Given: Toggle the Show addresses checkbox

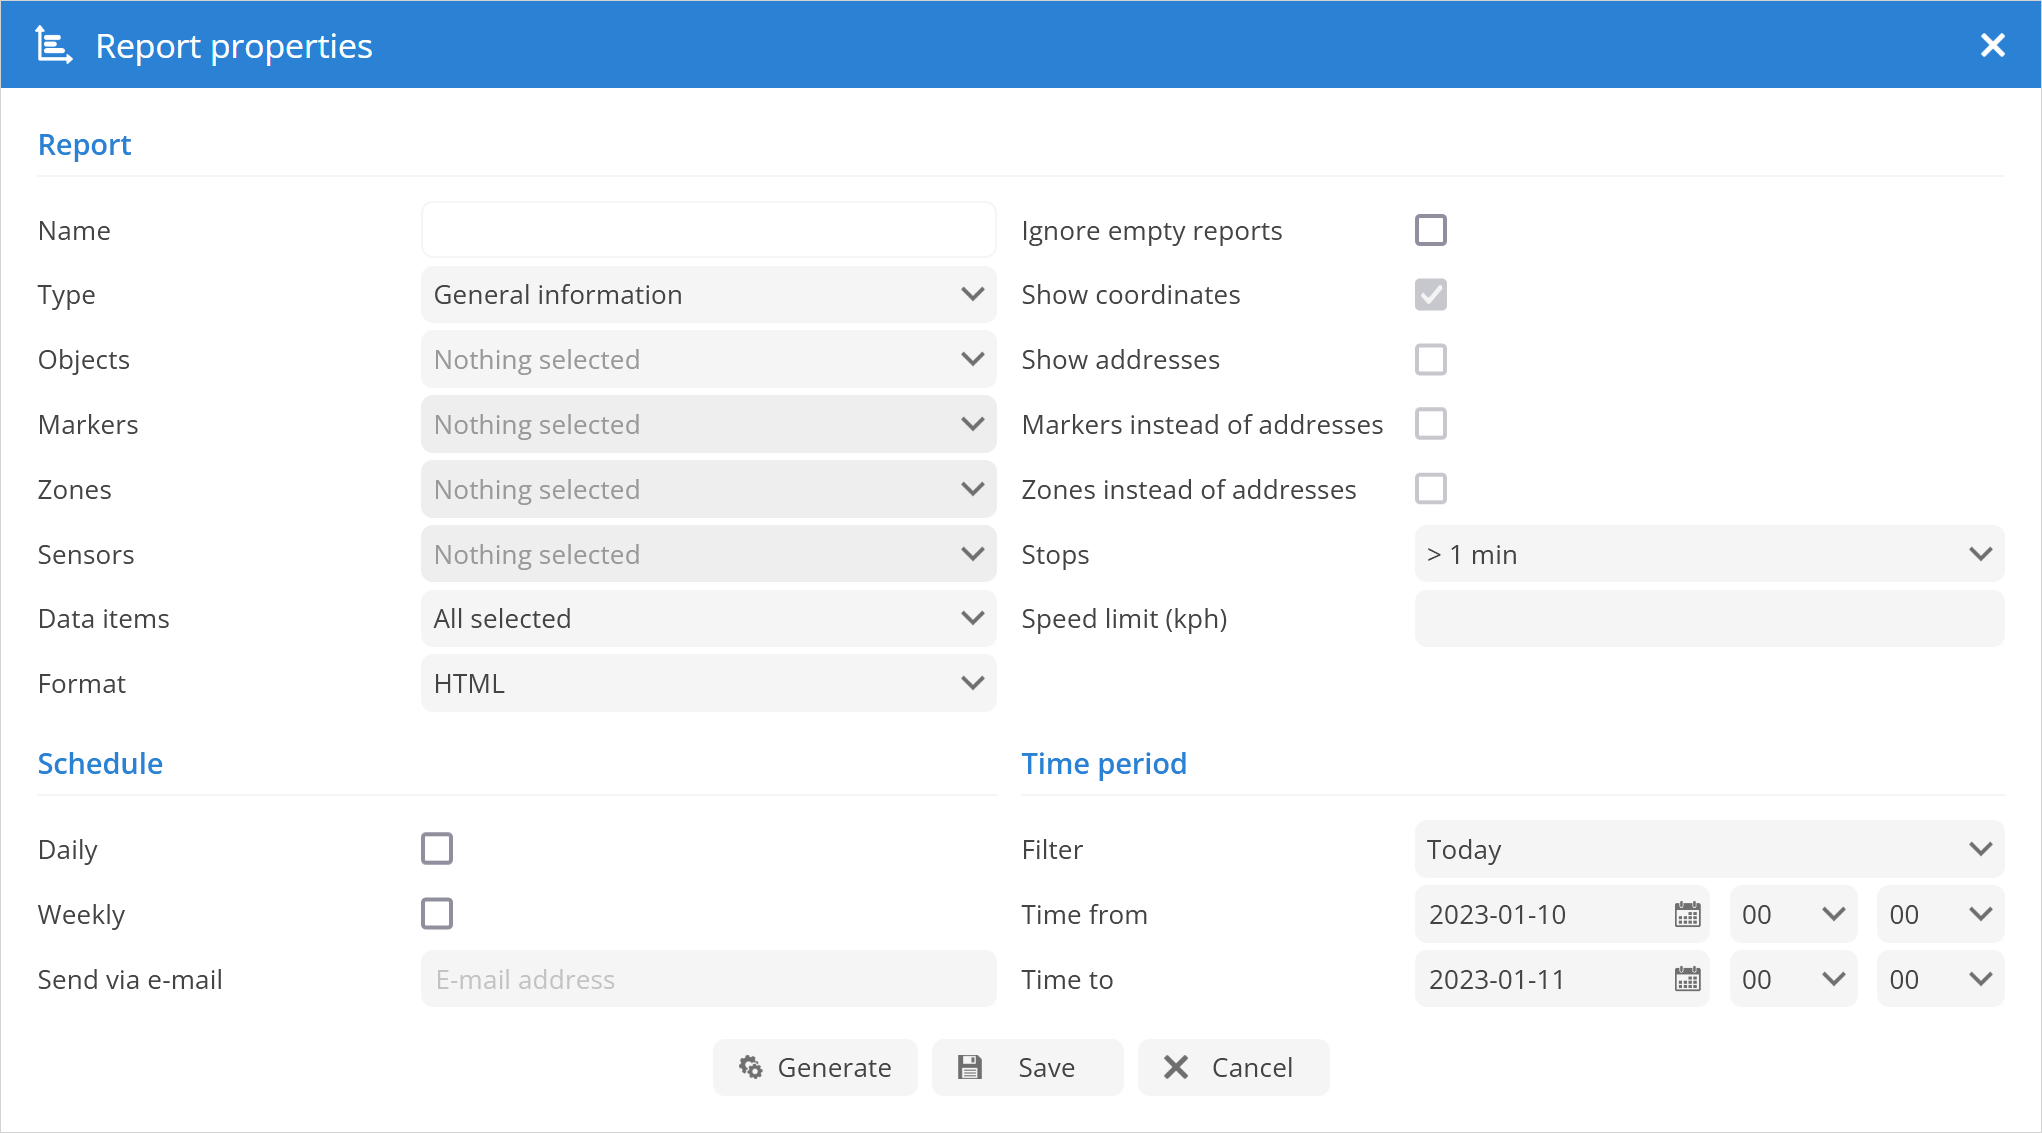Looking at the screenshot, I should pyautogui.click(x=1430, y=359).
